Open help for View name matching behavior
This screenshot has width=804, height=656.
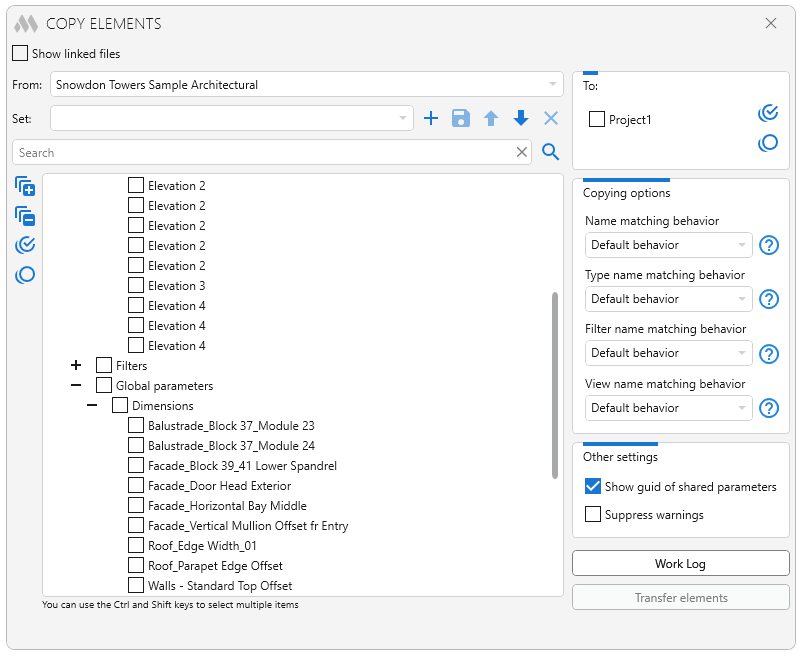point(769,408)
